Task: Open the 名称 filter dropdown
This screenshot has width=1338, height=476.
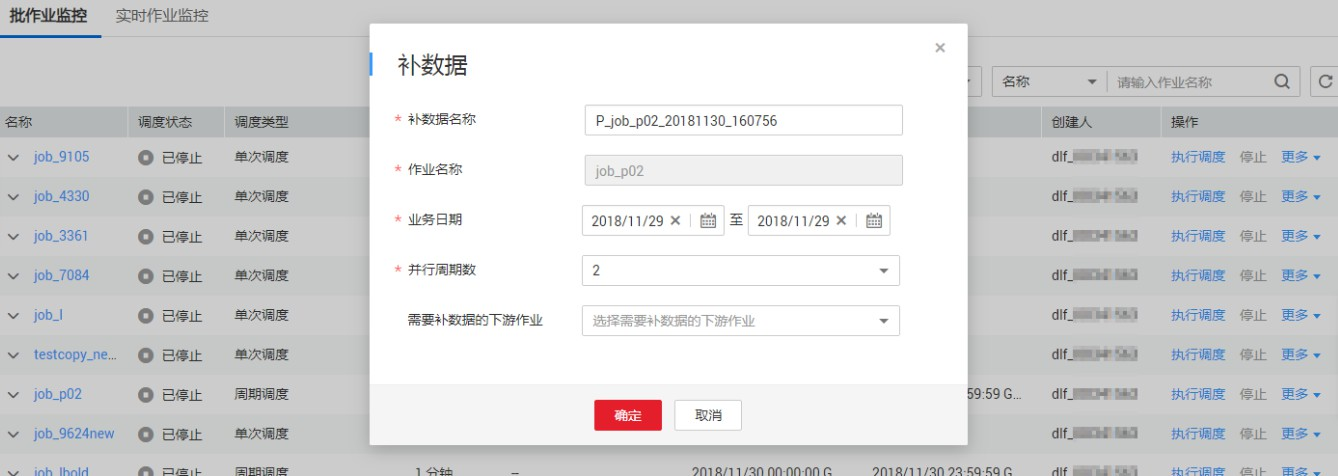Action: click(x=1050, y=82)
